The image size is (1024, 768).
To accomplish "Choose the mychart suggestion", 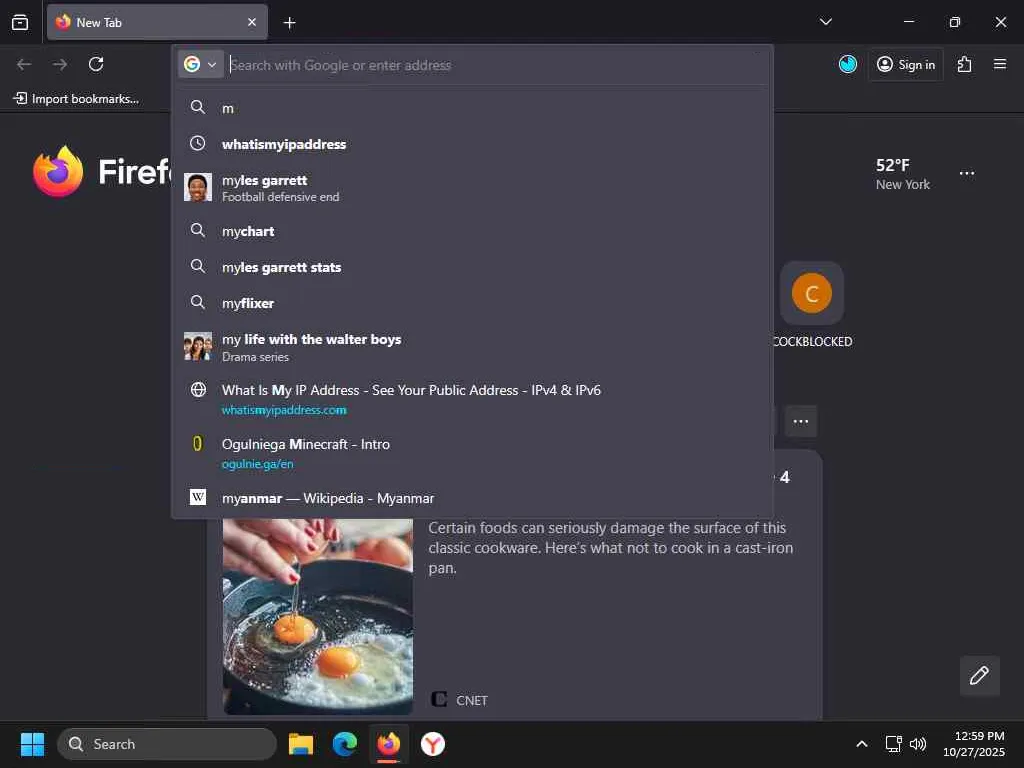I will click(472, 231).
